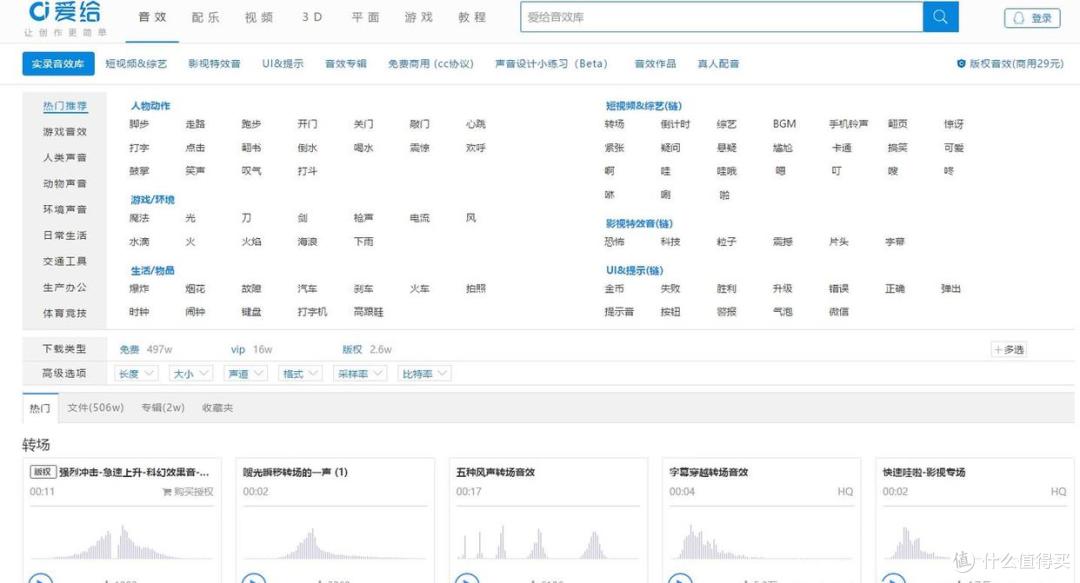Viewport: 1080px width, 583px height.
Task: Select 动物声音 category in sidebar
Action: pos(65,184)
